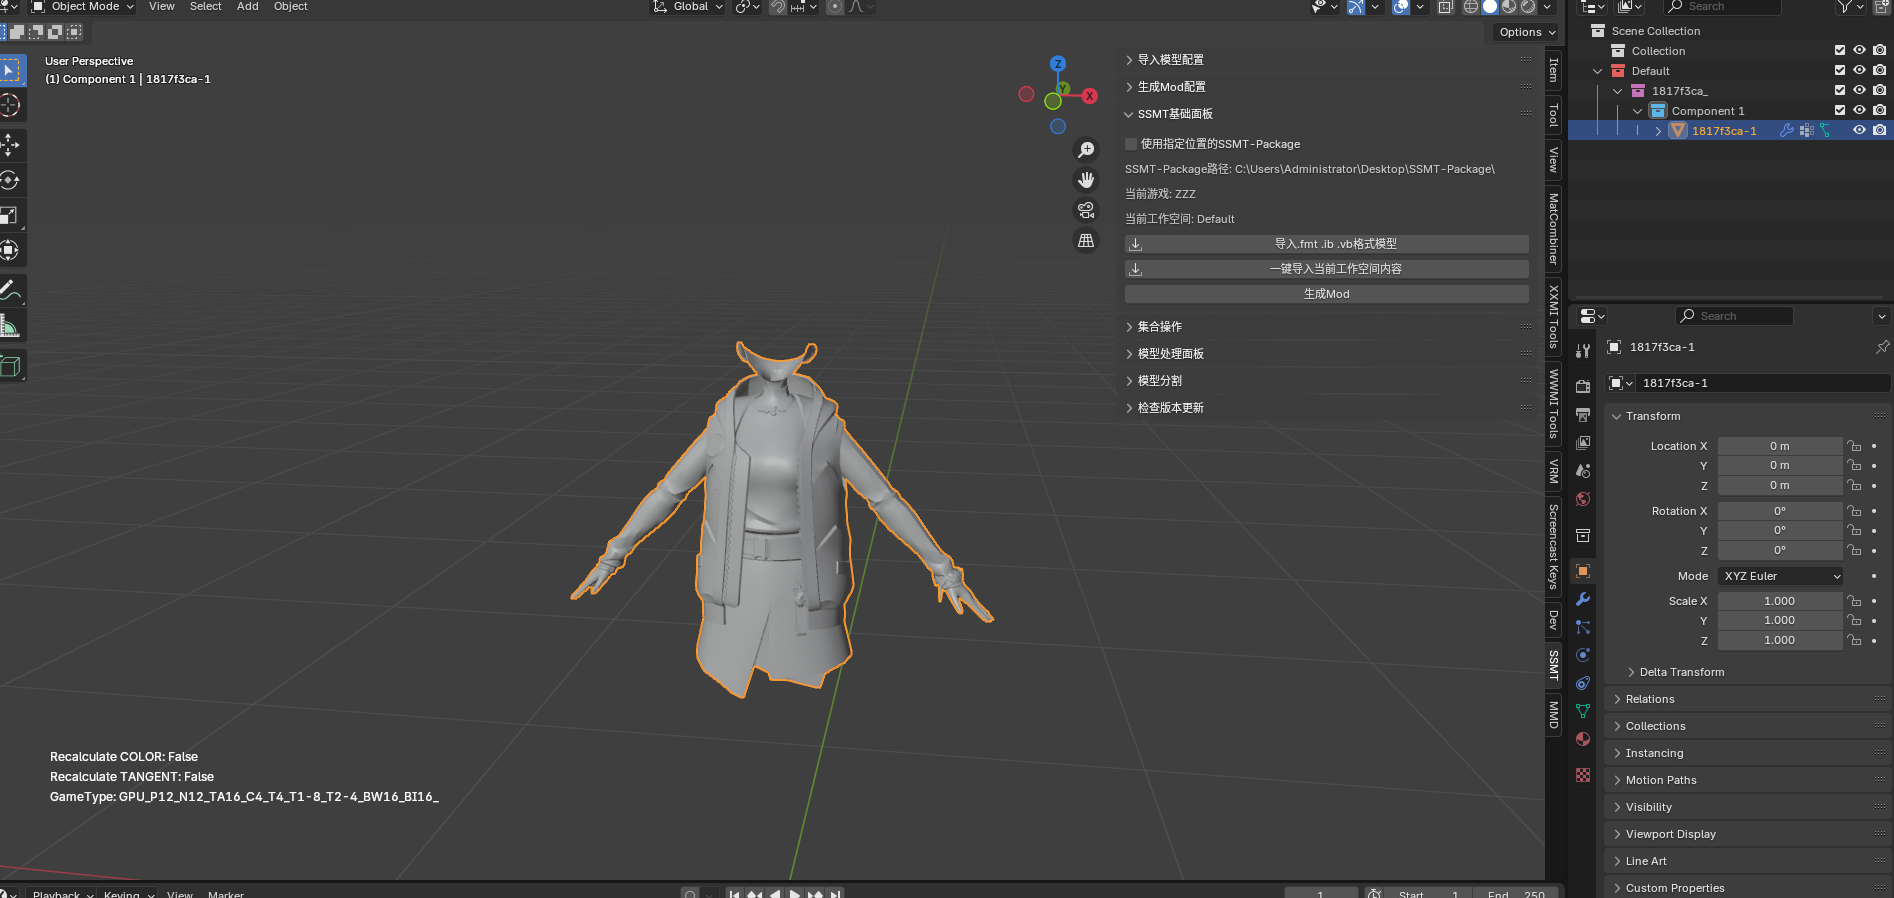Choose the Move tool
This screenshot has width=1894, height=898.
10,145
